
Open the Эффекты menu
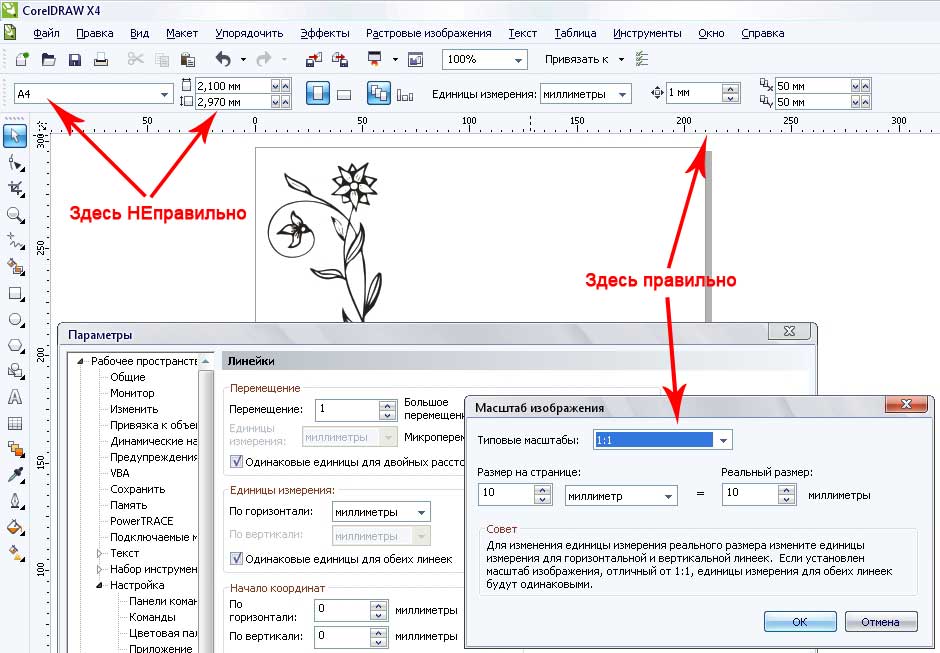(x=324, y=34)
